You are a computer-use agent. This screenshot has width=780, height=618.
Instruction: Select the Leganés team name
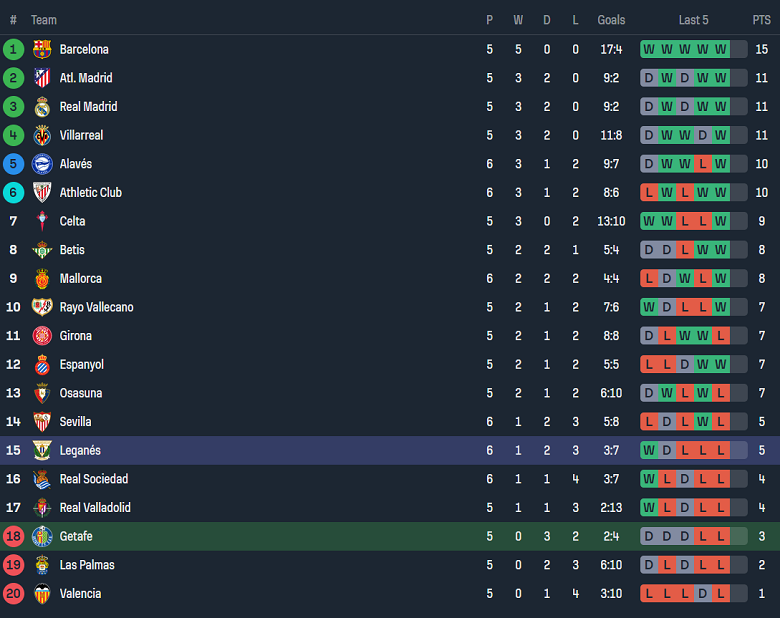click(x=80, y=450)
